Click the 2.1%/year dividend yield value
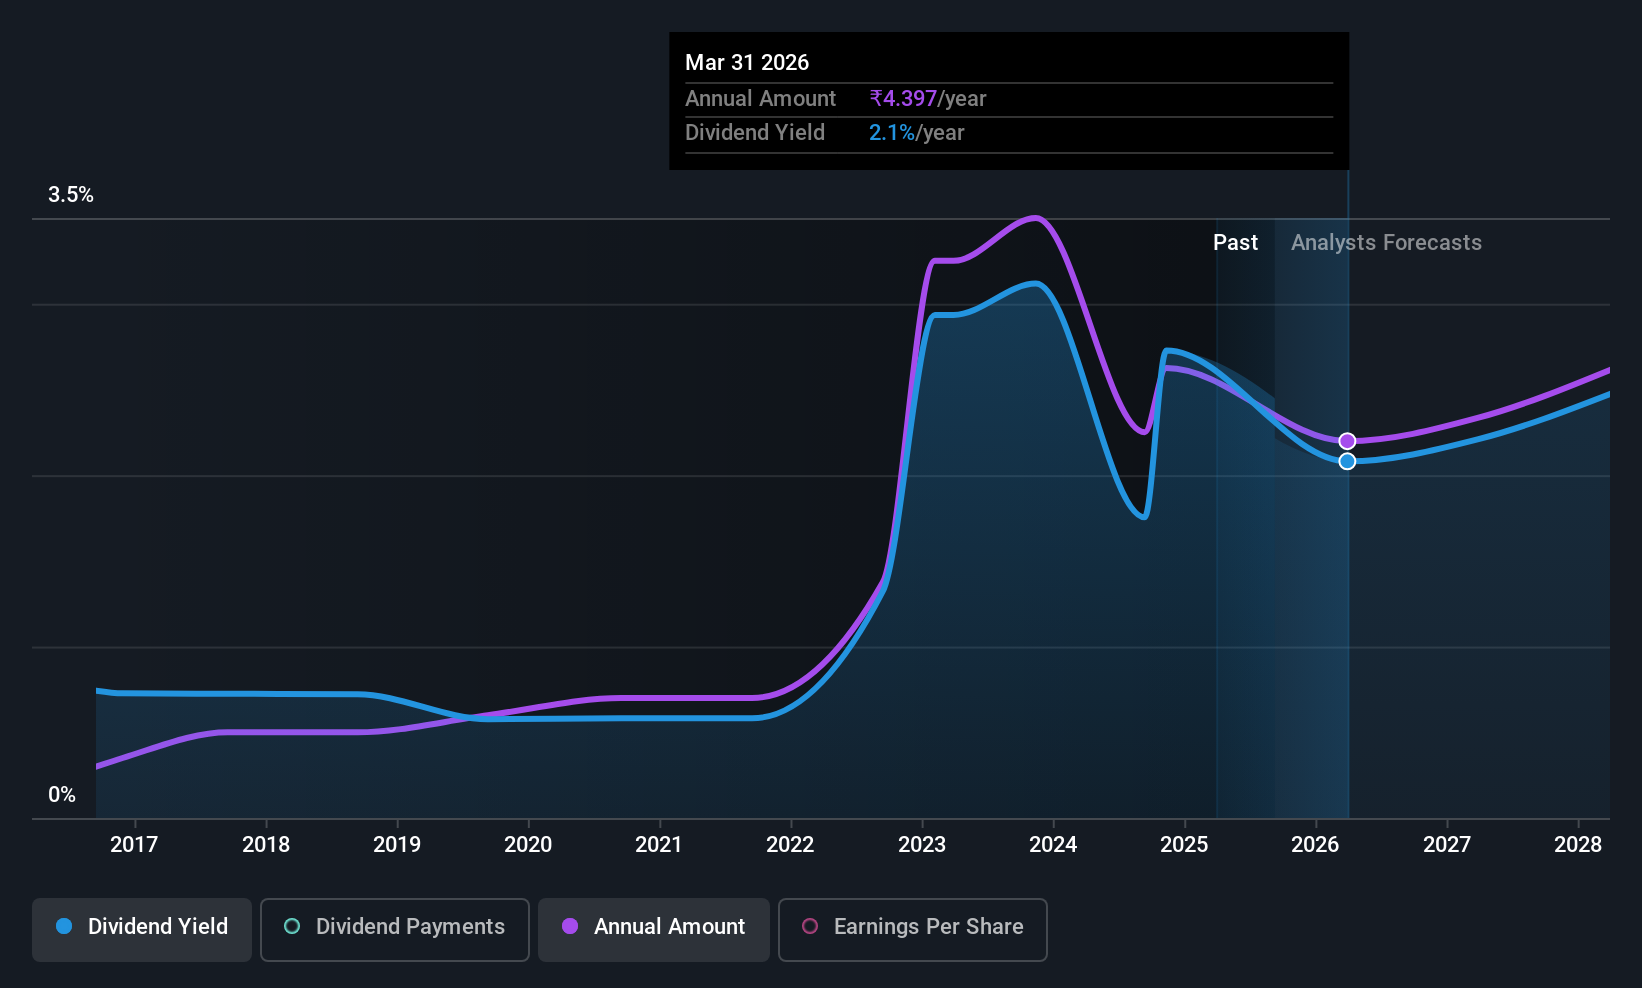 [917, 133]
